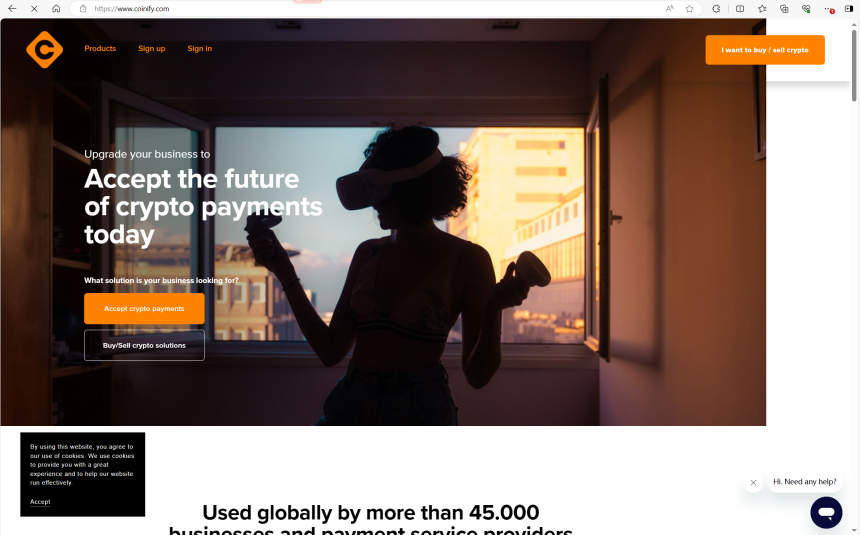The height and width of the screenshot is (535, 860).
Task: Toggle the browser sidebar
Action: click(848, 9)
